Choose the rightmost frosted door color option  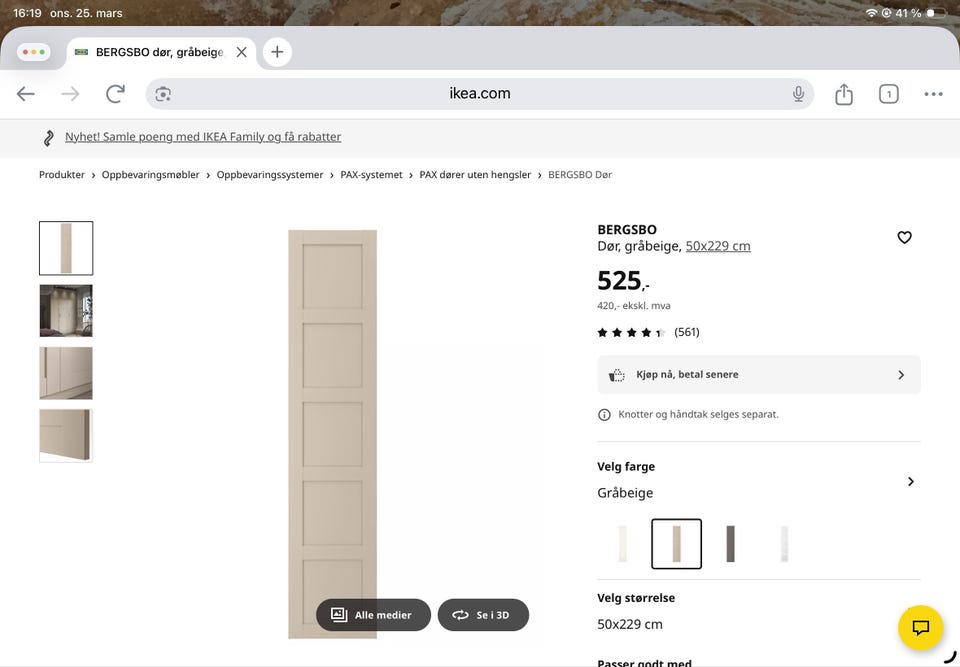[x=784, y=543]
